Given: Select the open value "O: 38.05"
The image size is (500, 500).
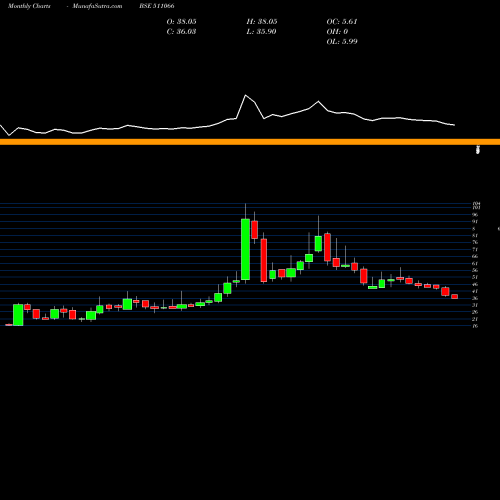Looking at the screenshot, I should (x=181, y=22).
